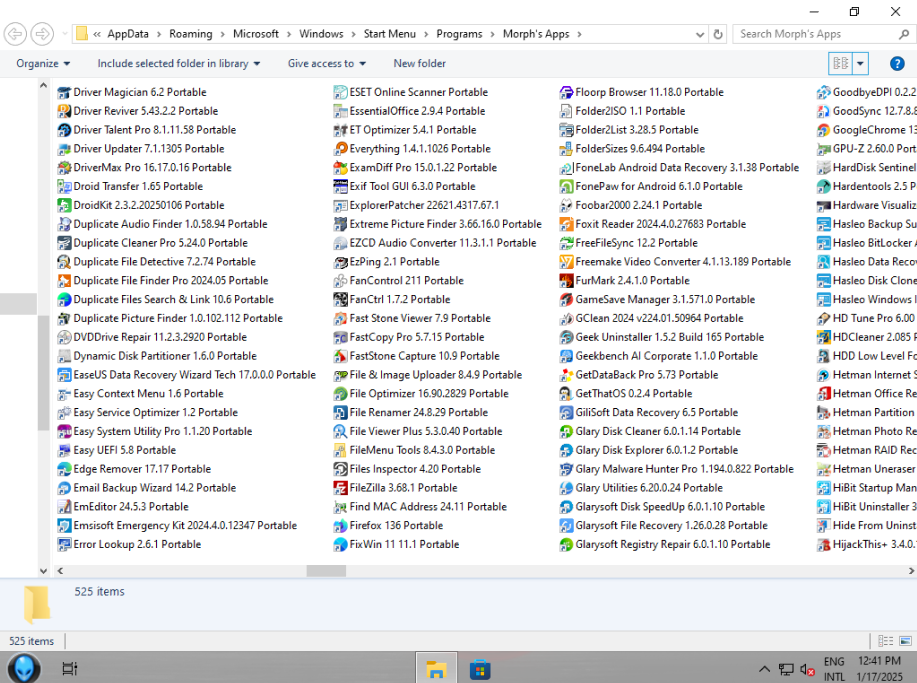The image size is (917, 683).
Task: Open the Driver Magician 6.2 Portable icon
Action: pos(64,92)
